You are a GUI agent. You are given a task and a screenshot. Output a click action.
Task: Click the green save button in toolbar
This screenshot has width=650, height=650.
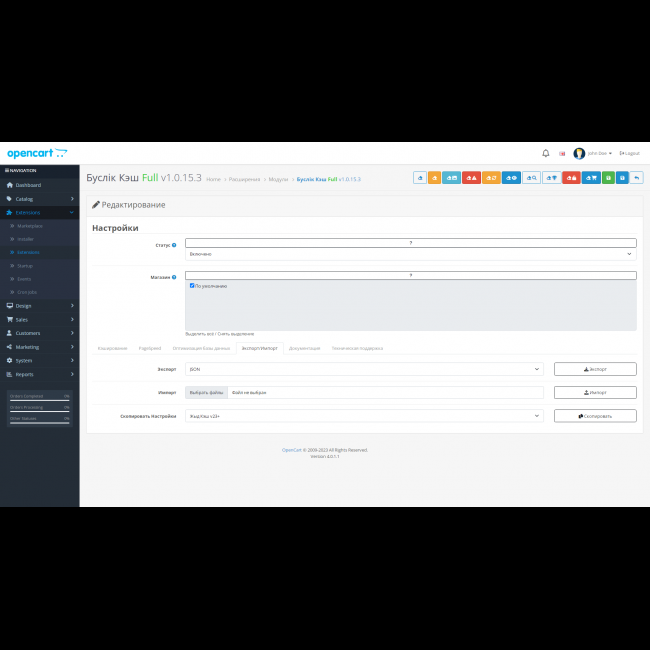pos(608,178)
